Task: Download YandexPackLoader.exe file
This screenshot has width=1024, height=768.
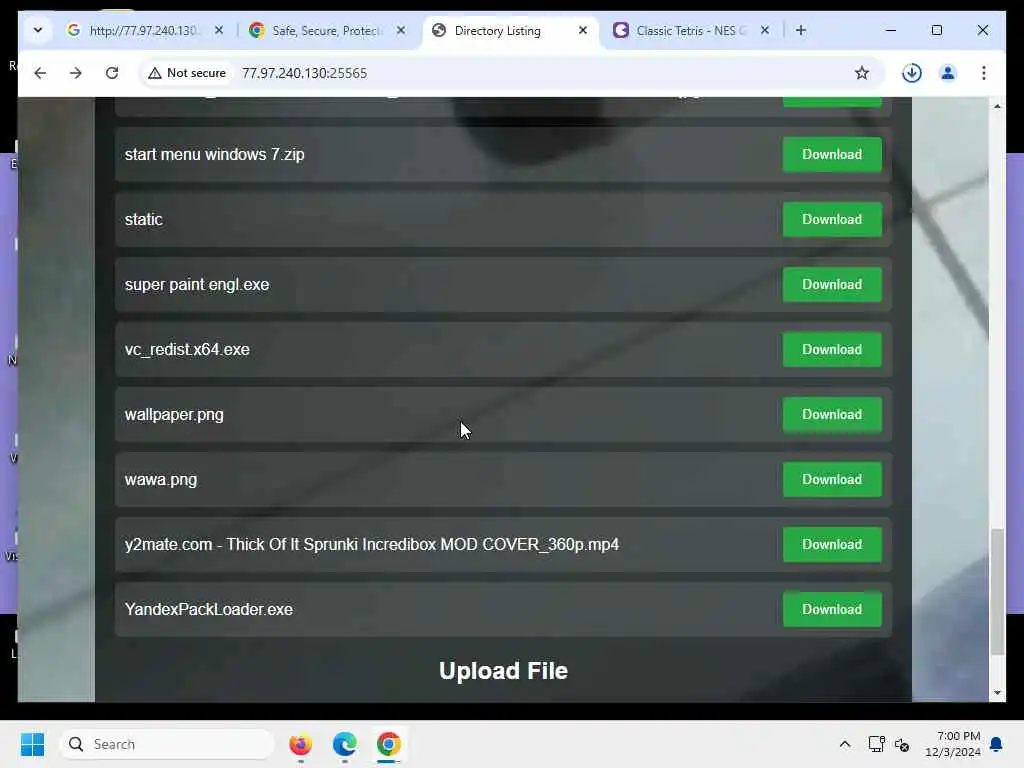Action: click(x=832, y=609)
